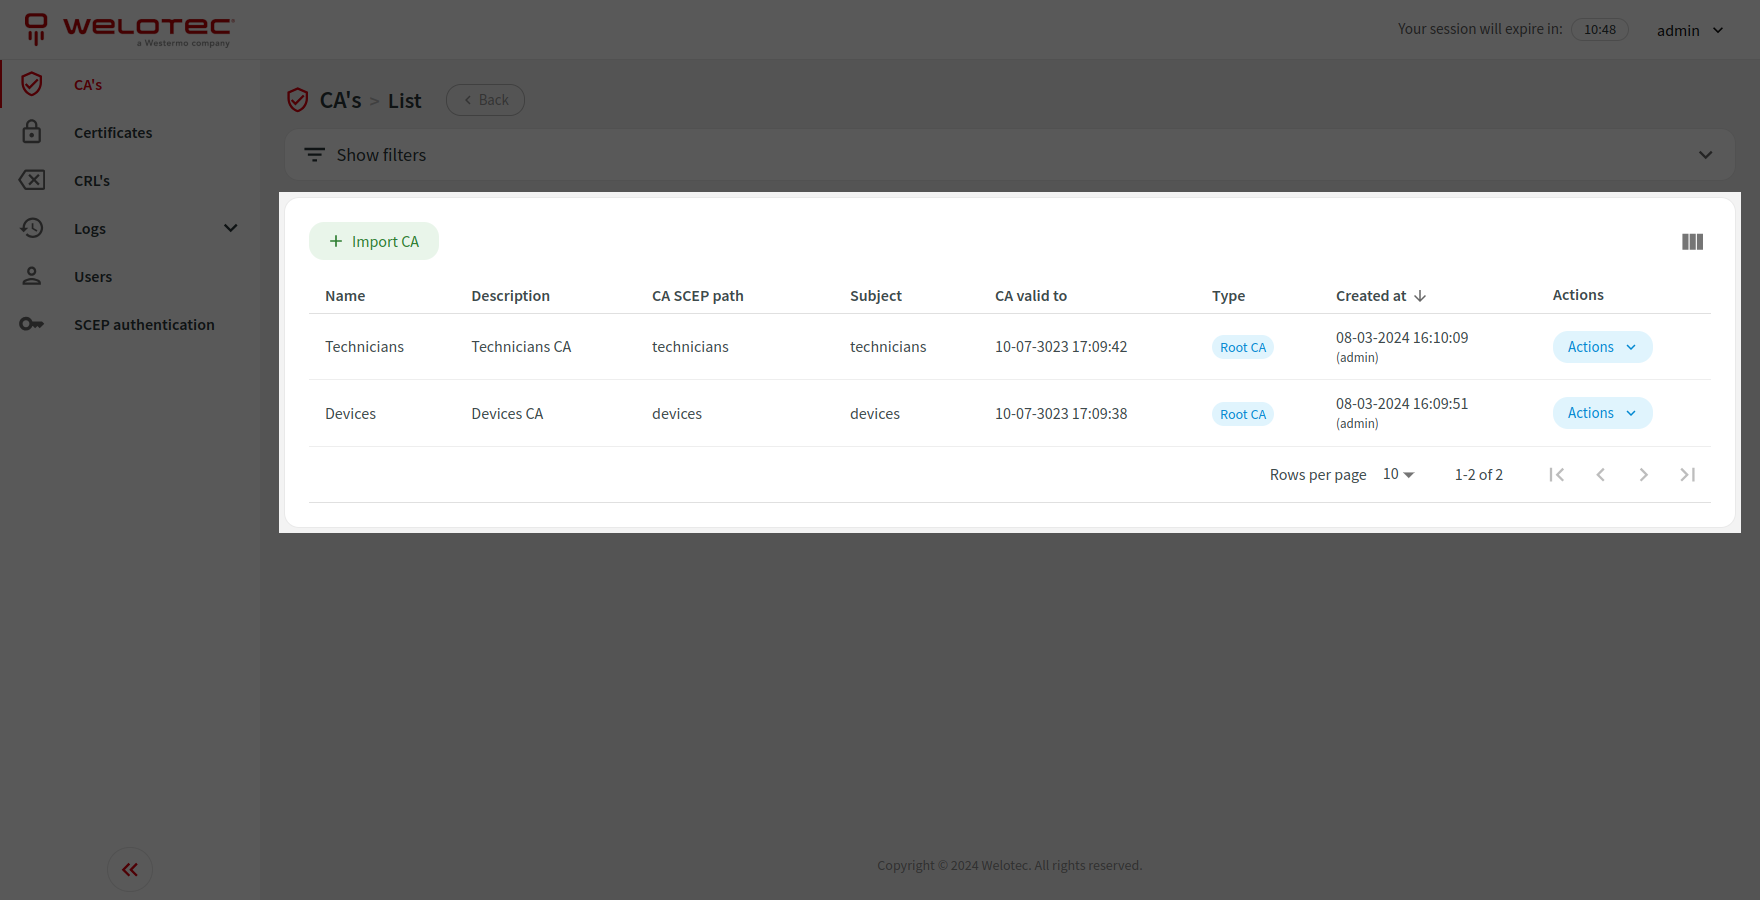Viewport: 1760px width, 900px height.
Task: Collapse the sidebar with the double-chevron toggle
Action: pyautogui.click(x=129, y=869)
